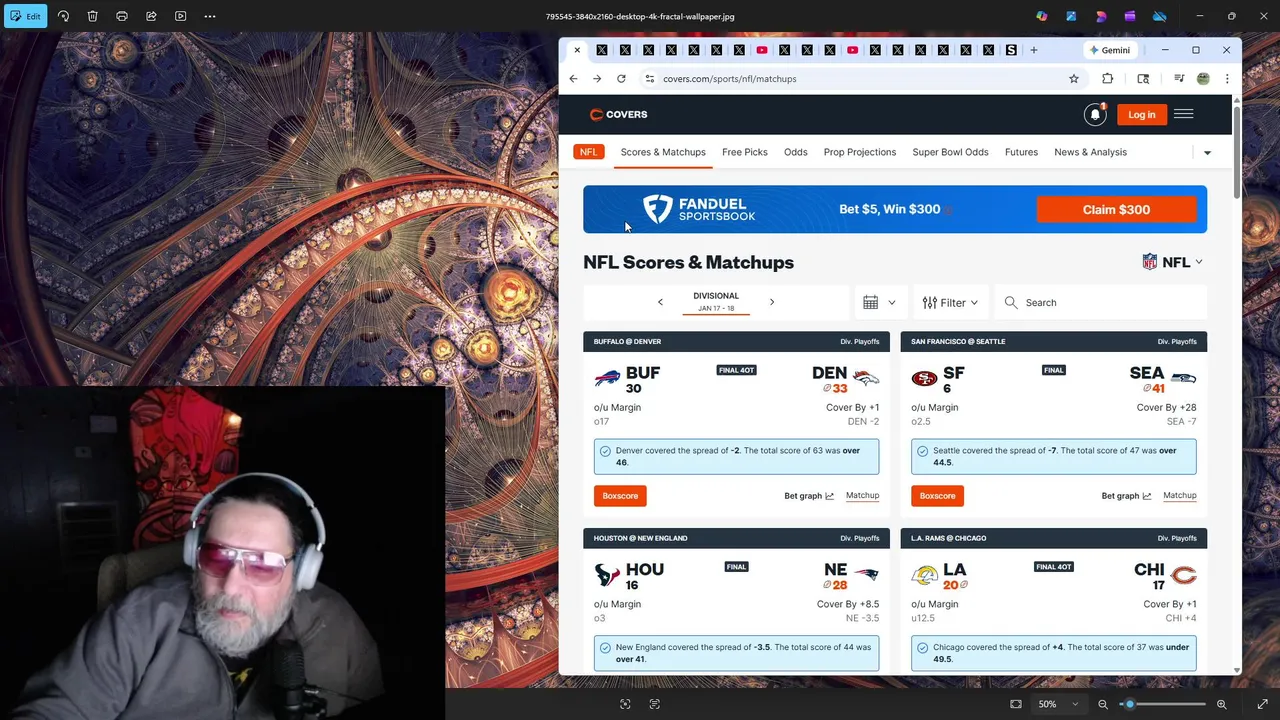Share the wallpaper image in Photos

pyautogui.click(x=151, y=16)
